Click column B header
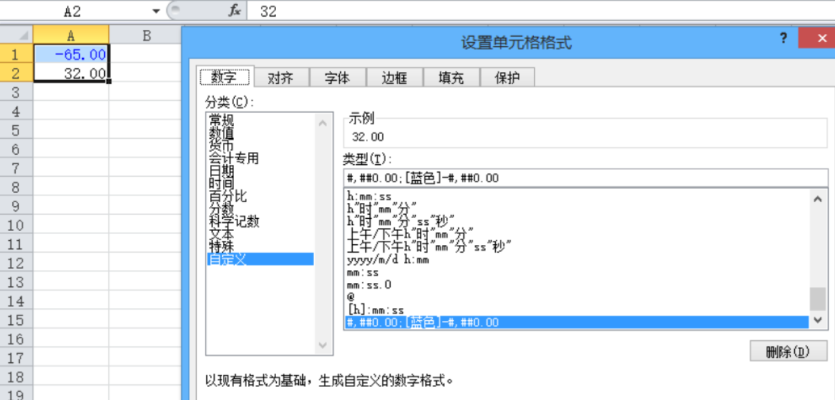The width and height of the screenshot is (835, 400). (146, 36)
